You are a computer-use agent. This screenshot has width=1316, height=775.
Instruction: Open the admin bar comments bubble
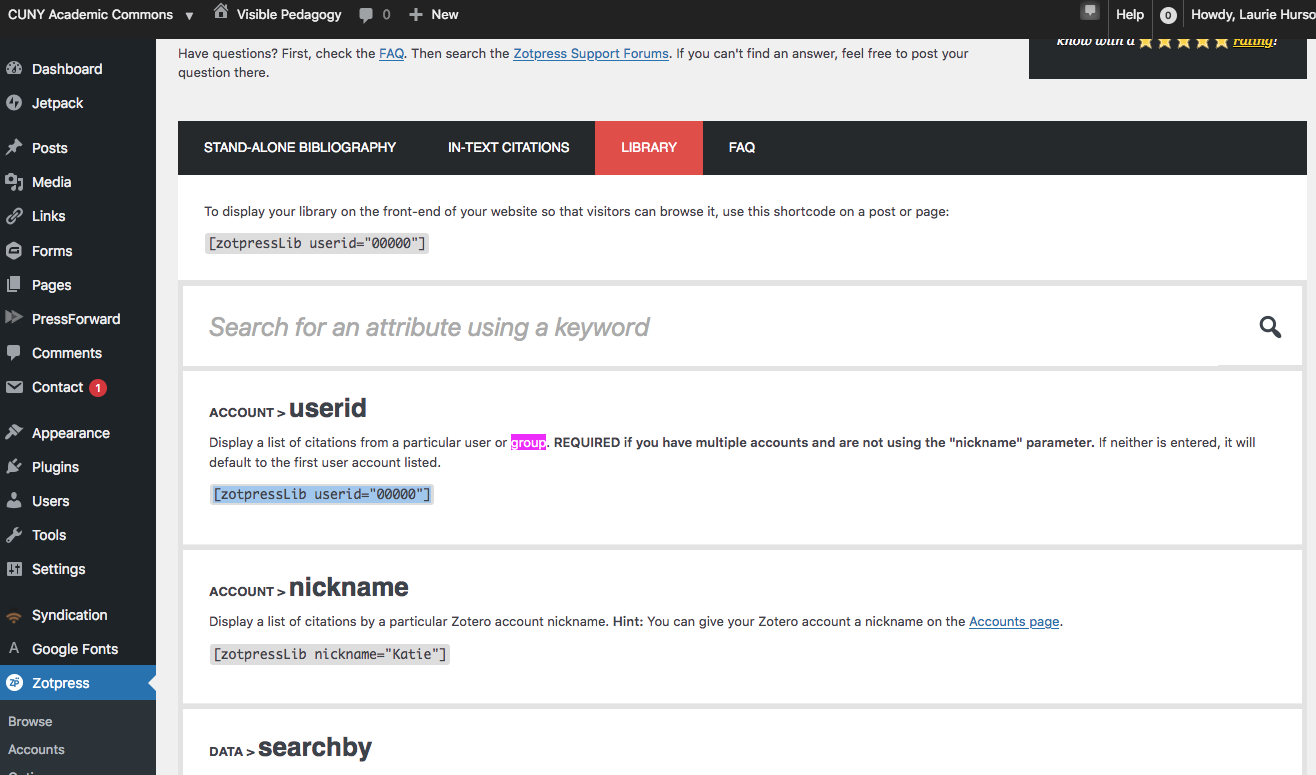pos(367,15)
